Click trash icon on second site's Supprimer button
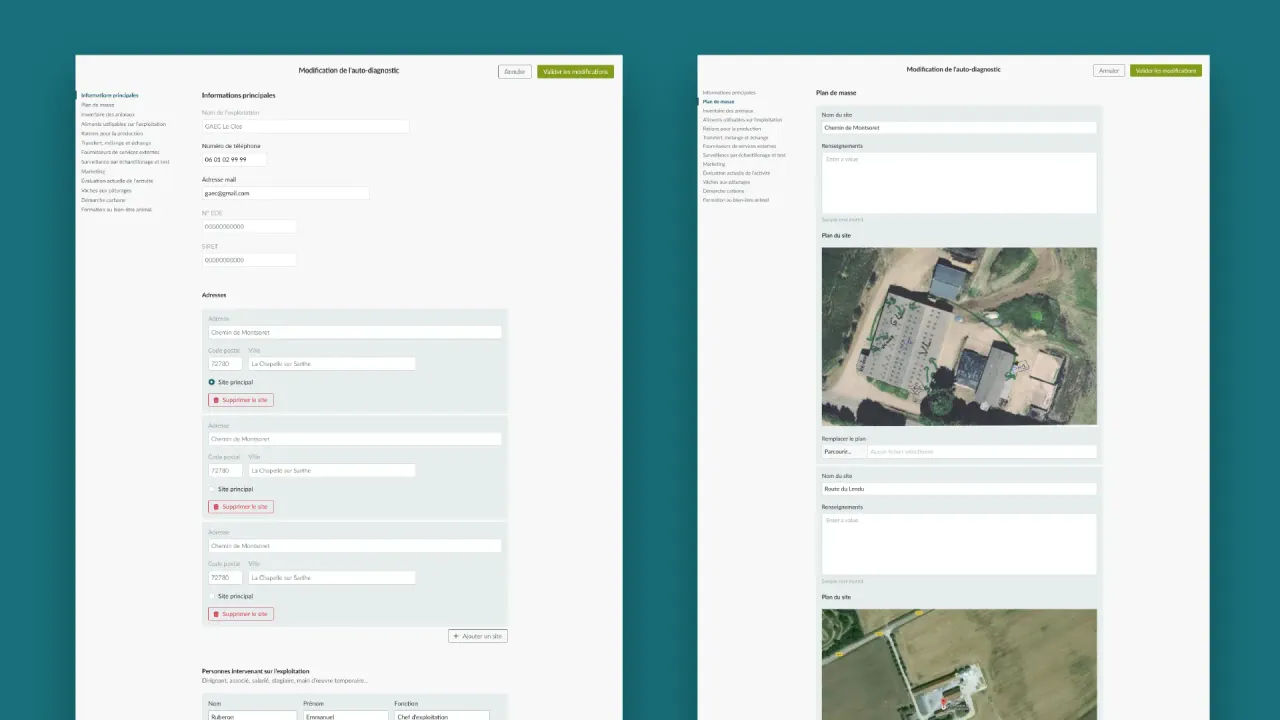This screenshot has height=720, width=1280. click(x=216, y=507)
